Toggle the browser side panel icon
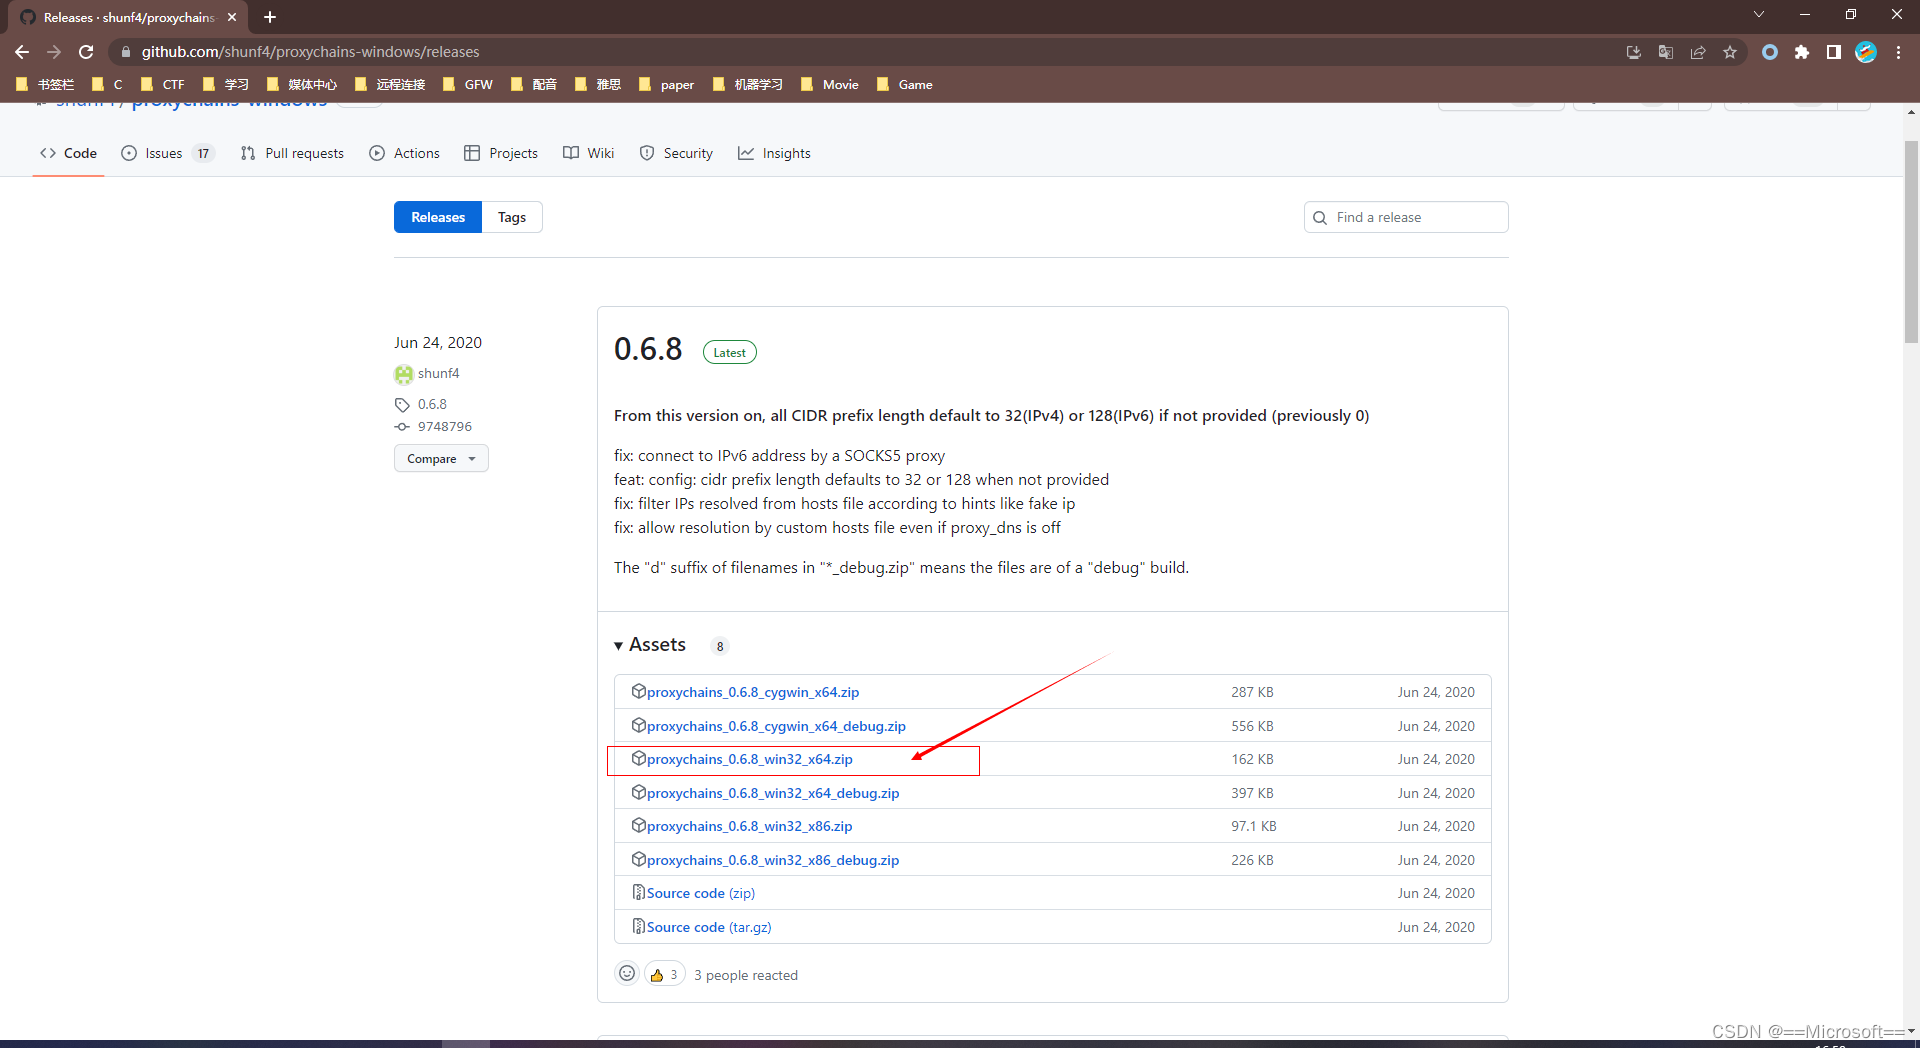 coord(1834,52)
